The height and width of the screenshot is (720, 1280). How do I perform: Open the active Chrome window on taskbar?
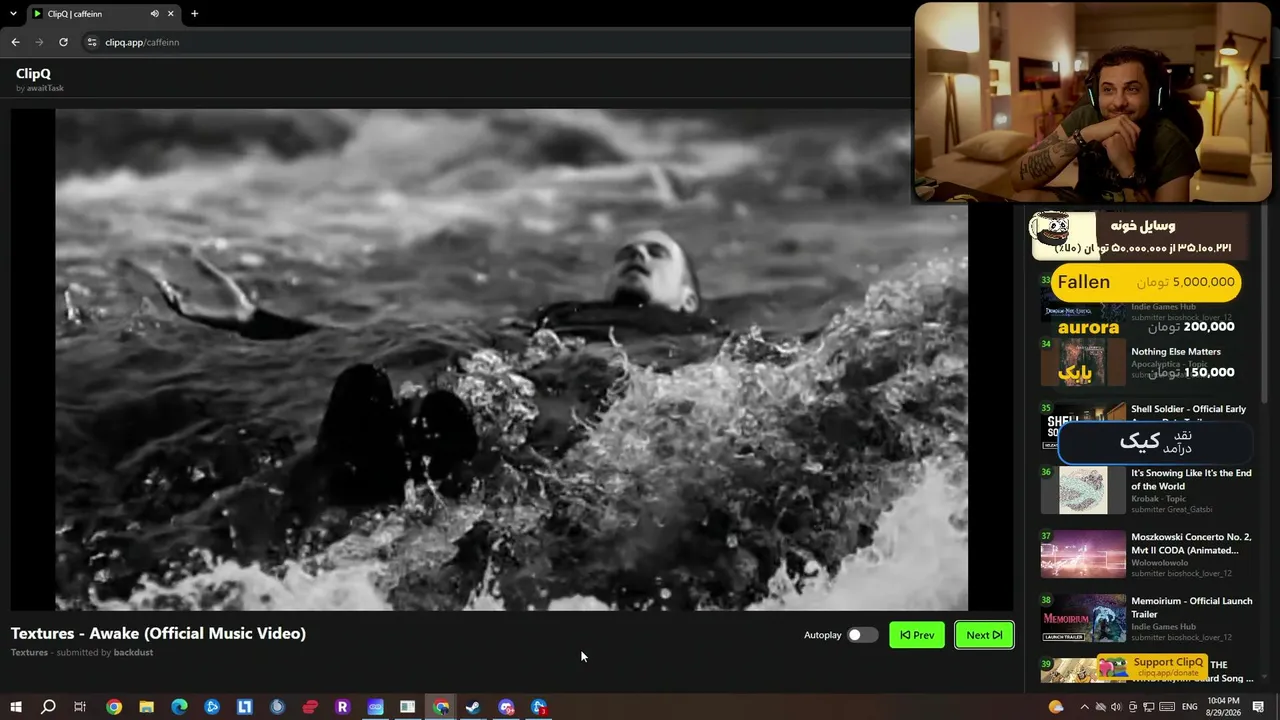(x=441, y=707)
